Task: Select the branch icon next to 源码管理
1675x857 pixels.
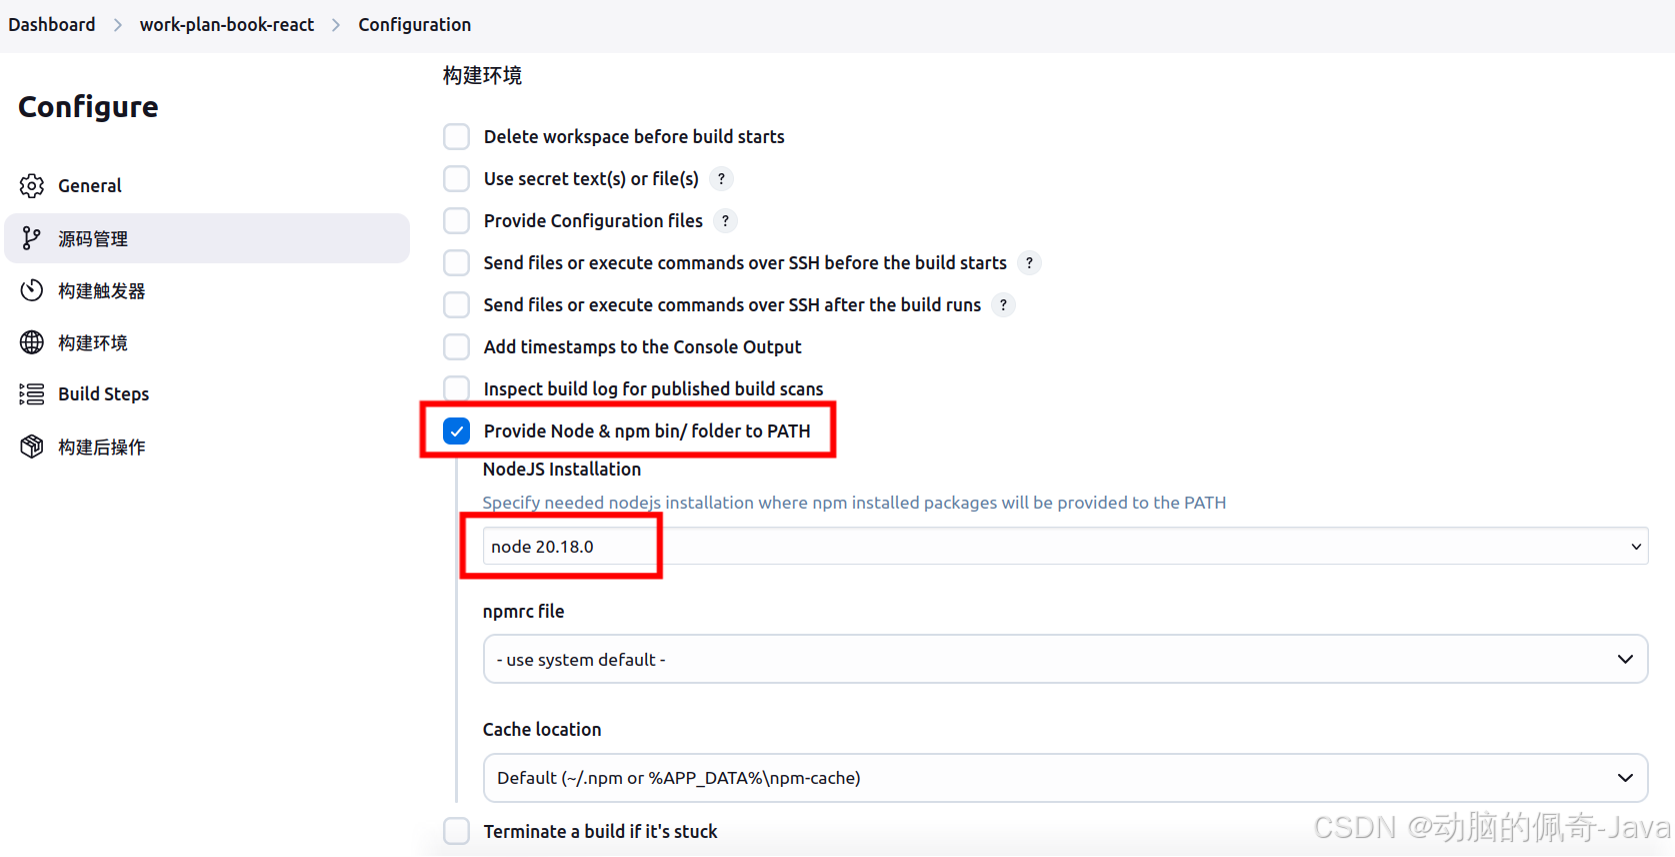Action: (x=31, y=238)
